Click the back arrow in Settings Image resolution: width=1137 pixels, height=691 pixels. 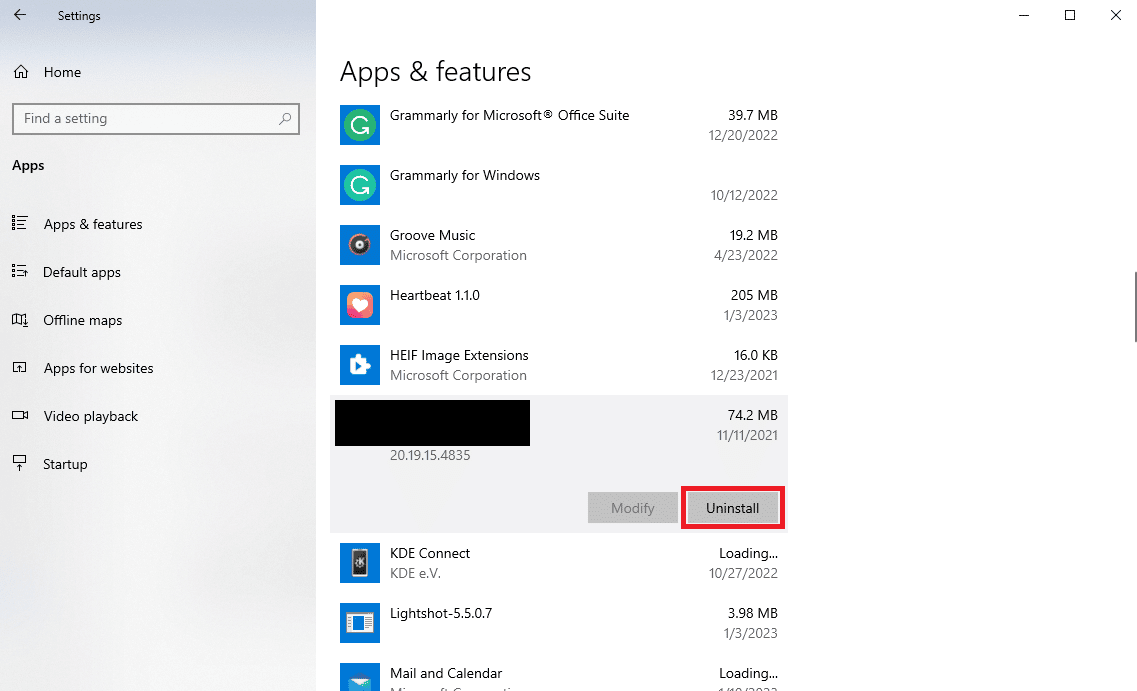coord(20,16)
